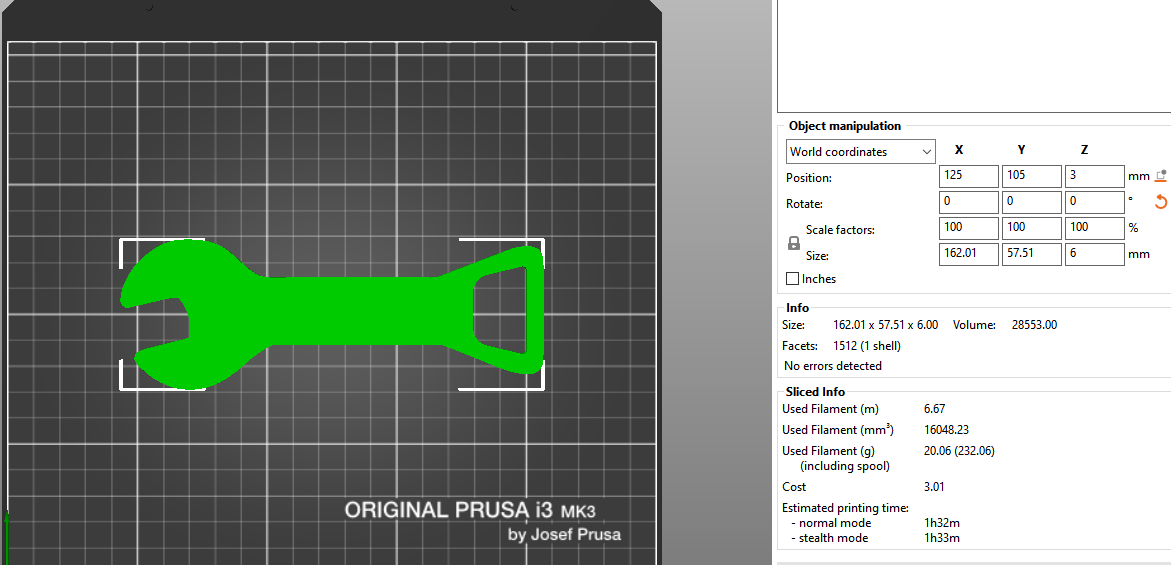1171x565 pixels.
Task: Enable the Inches checkbox
Action: [x=793, y=279]
